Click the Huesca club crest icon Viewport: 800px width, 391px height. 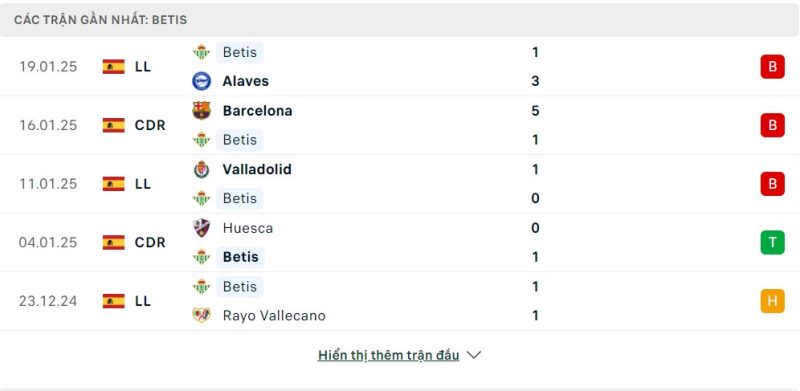tap(202, 228)
